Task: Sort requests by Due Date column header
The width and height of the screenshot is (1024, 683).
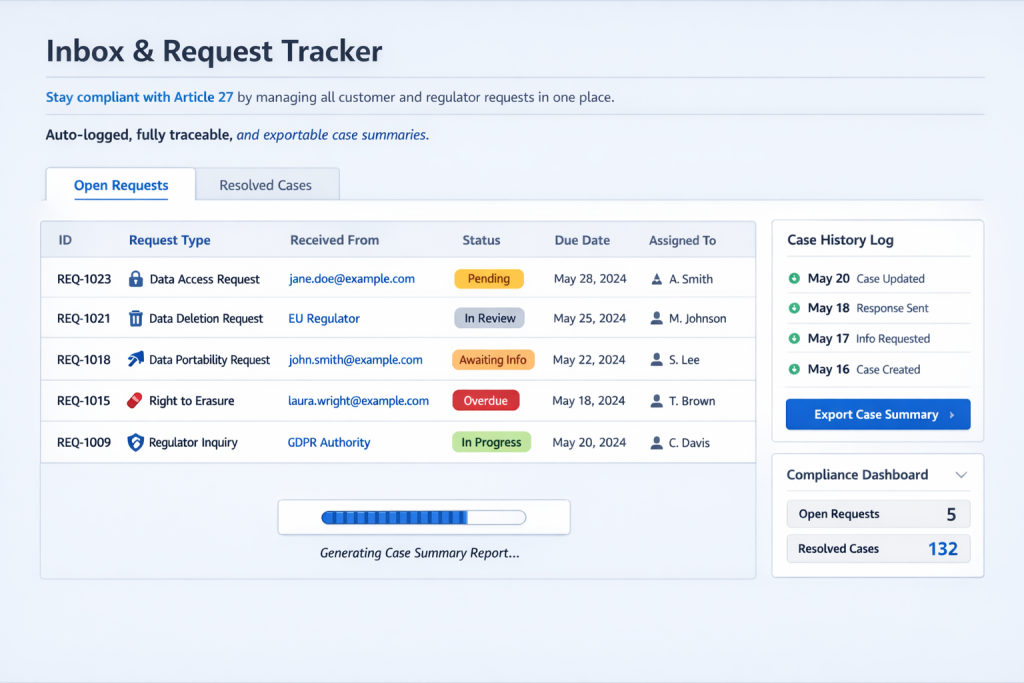Action: click(x=582, y=240)
